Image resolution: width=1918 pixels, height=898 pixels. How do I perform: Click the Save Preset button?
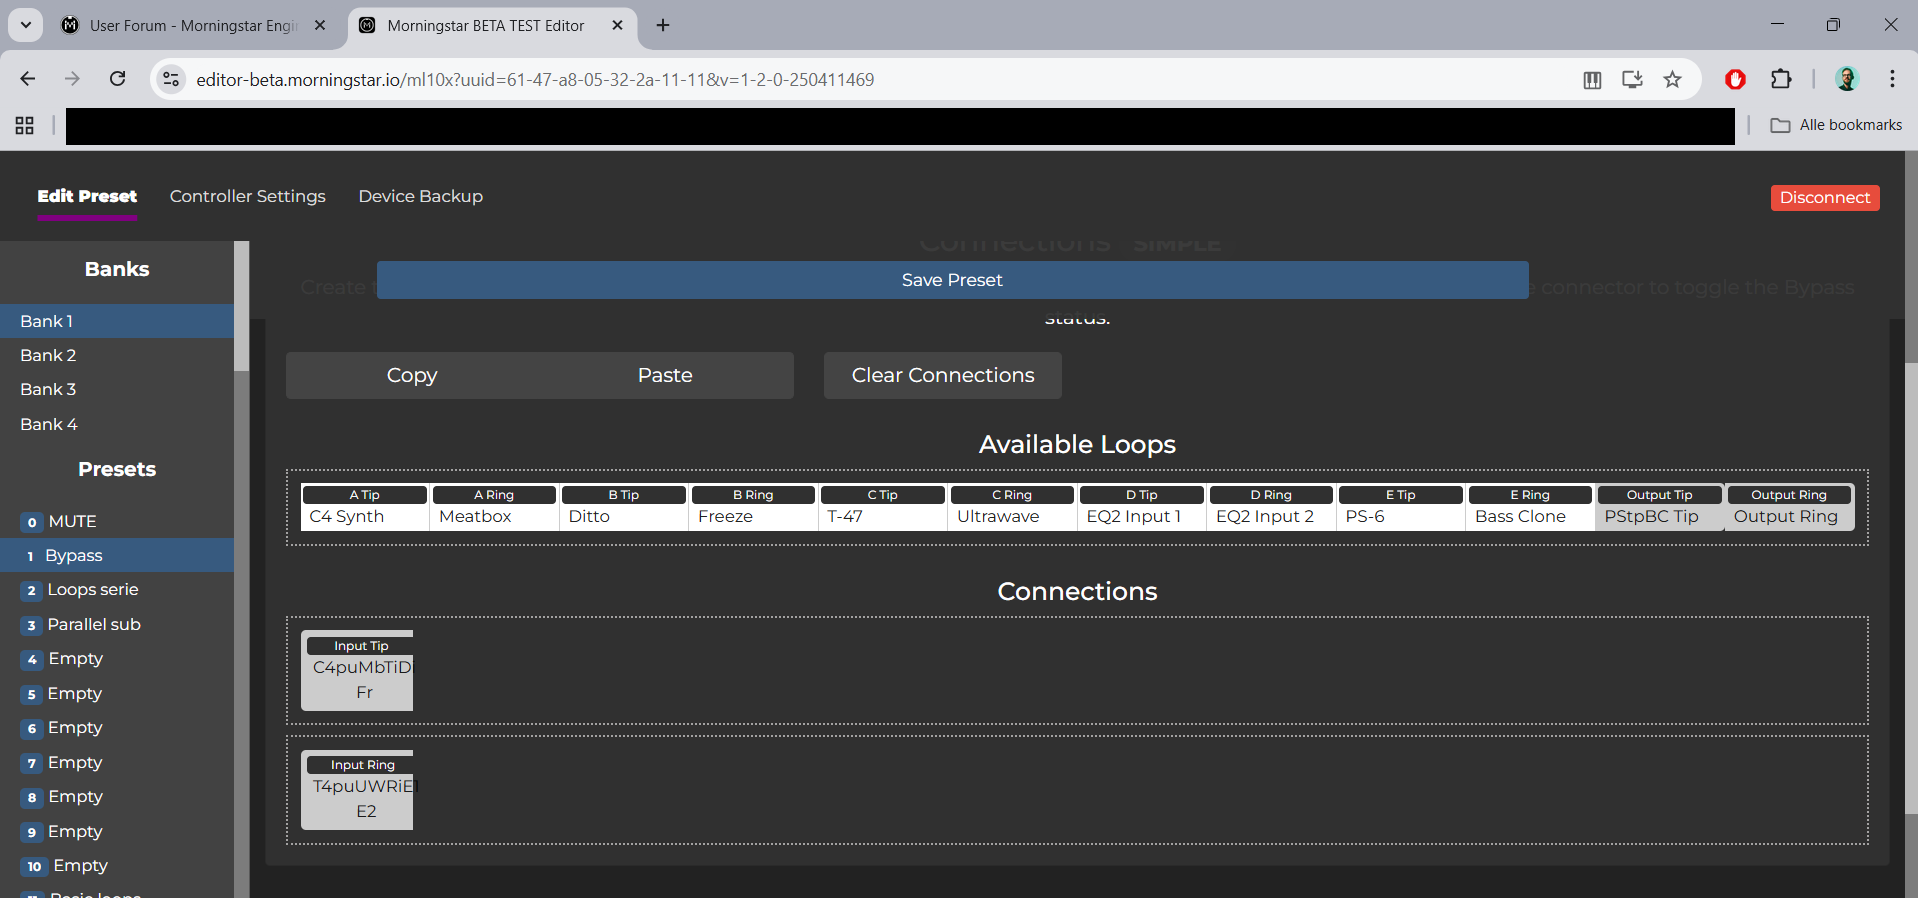pyautogui.click(x=952, y=280)
